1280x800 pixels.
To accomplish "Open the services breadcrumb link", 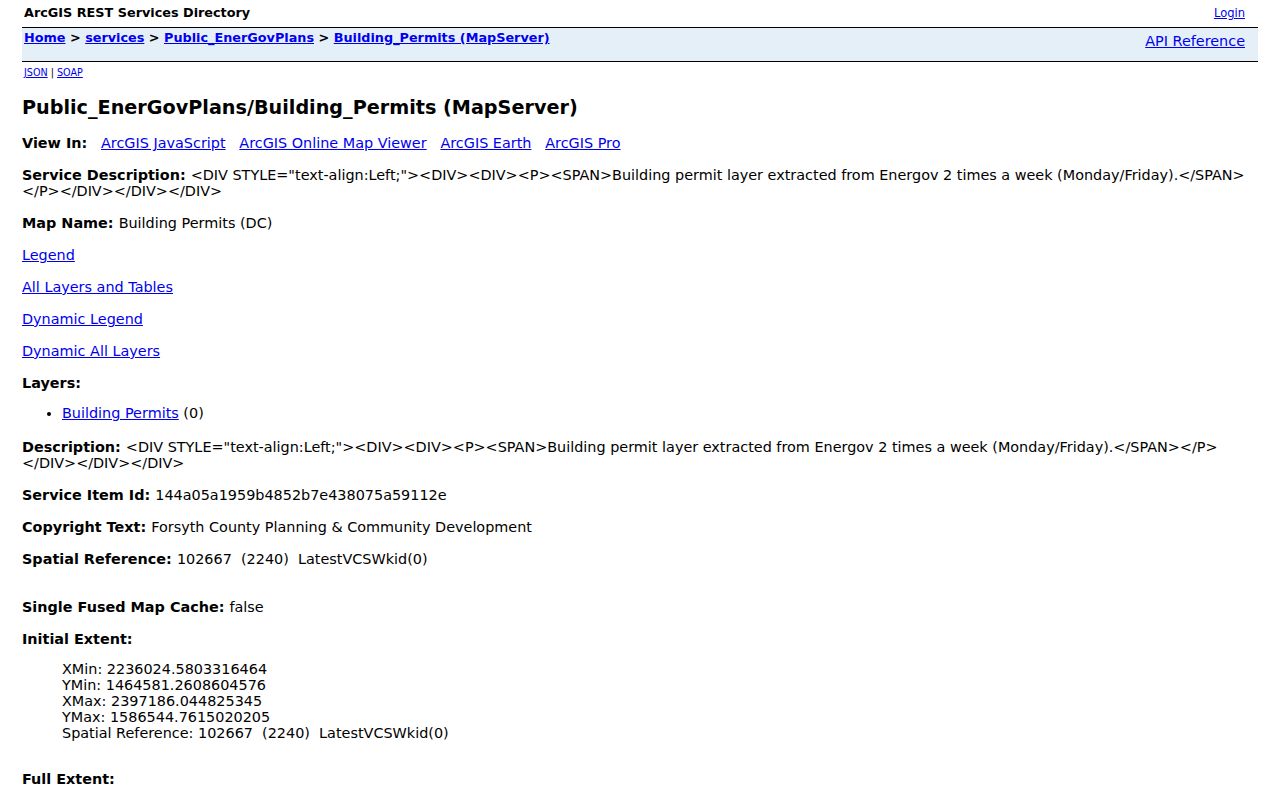I will coord(115,38).
